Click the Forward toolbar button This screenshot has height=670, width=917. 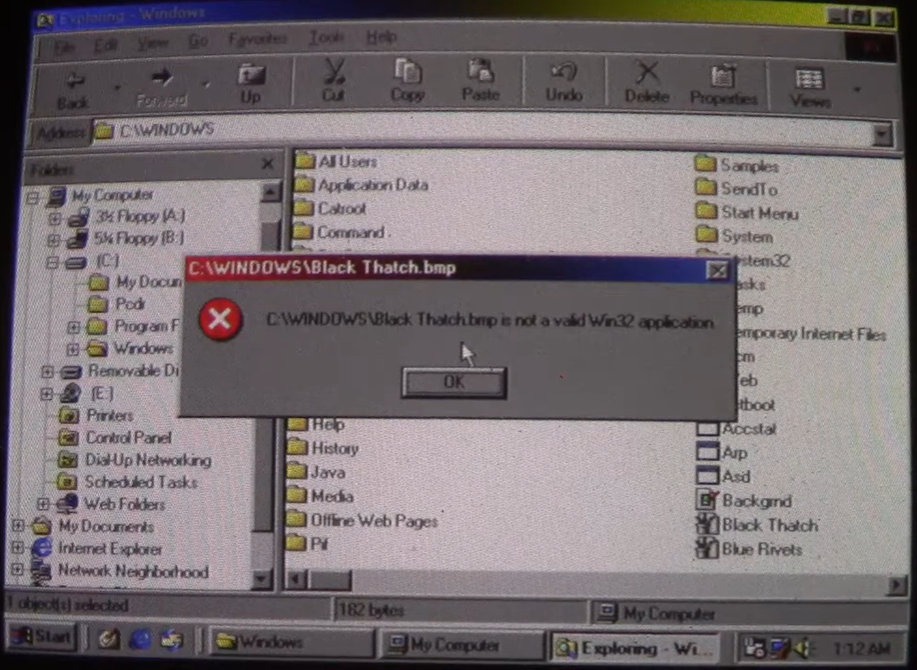(162, 88)
